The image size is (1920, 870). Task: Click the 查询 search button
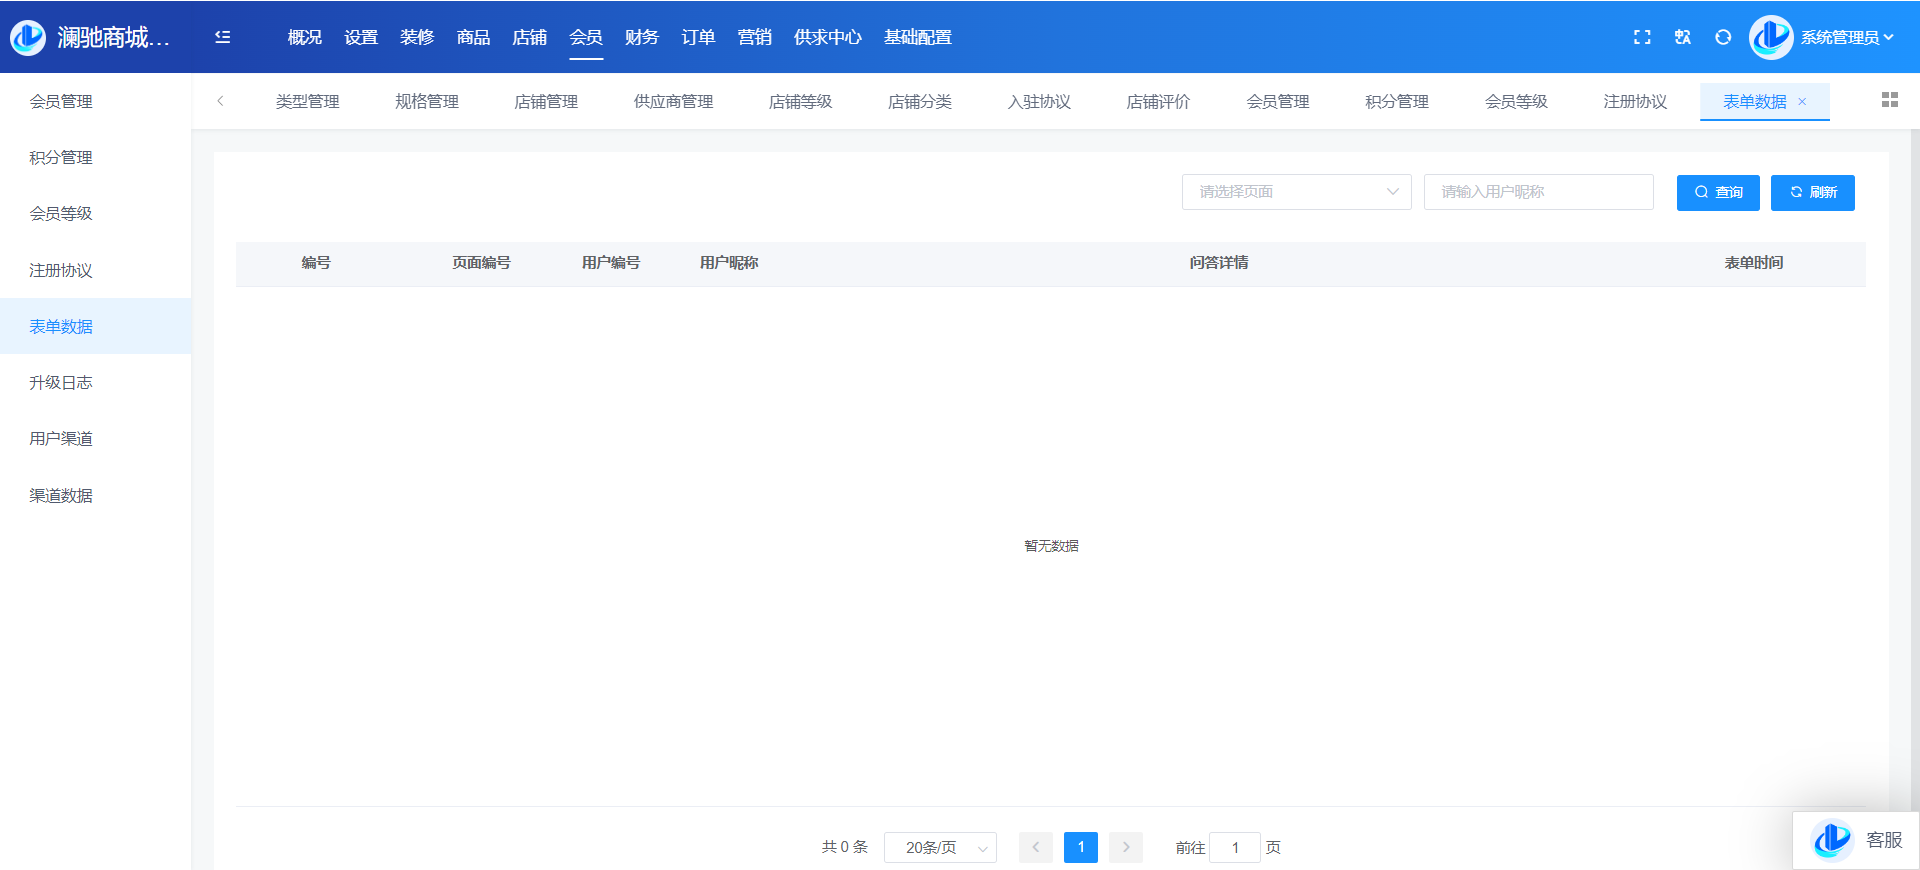[x=1717, y=192]
